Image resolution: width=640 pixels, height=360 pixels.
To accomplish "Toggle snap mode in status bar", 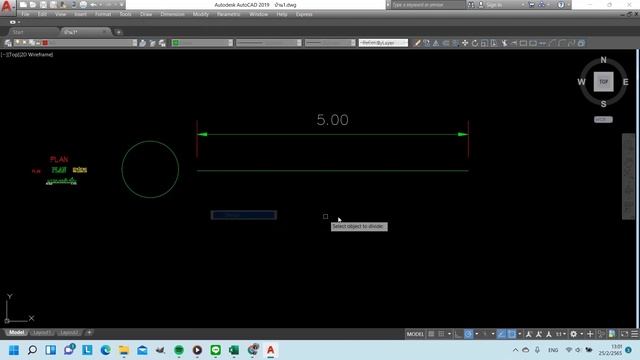I will [441, 334].
